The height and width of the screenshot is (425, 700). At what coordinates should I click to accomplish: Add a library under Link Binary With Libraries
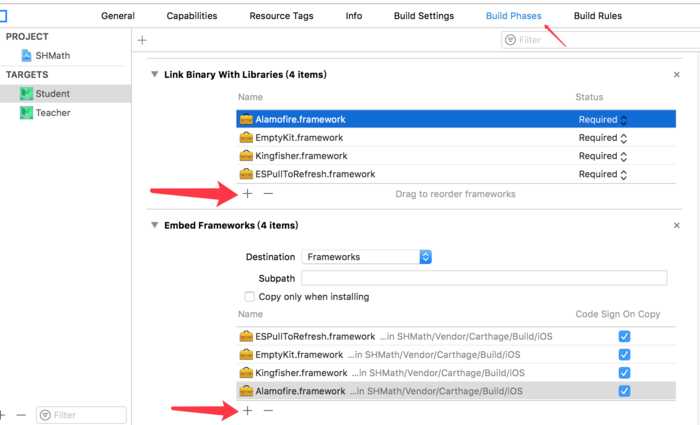(247, 194)
